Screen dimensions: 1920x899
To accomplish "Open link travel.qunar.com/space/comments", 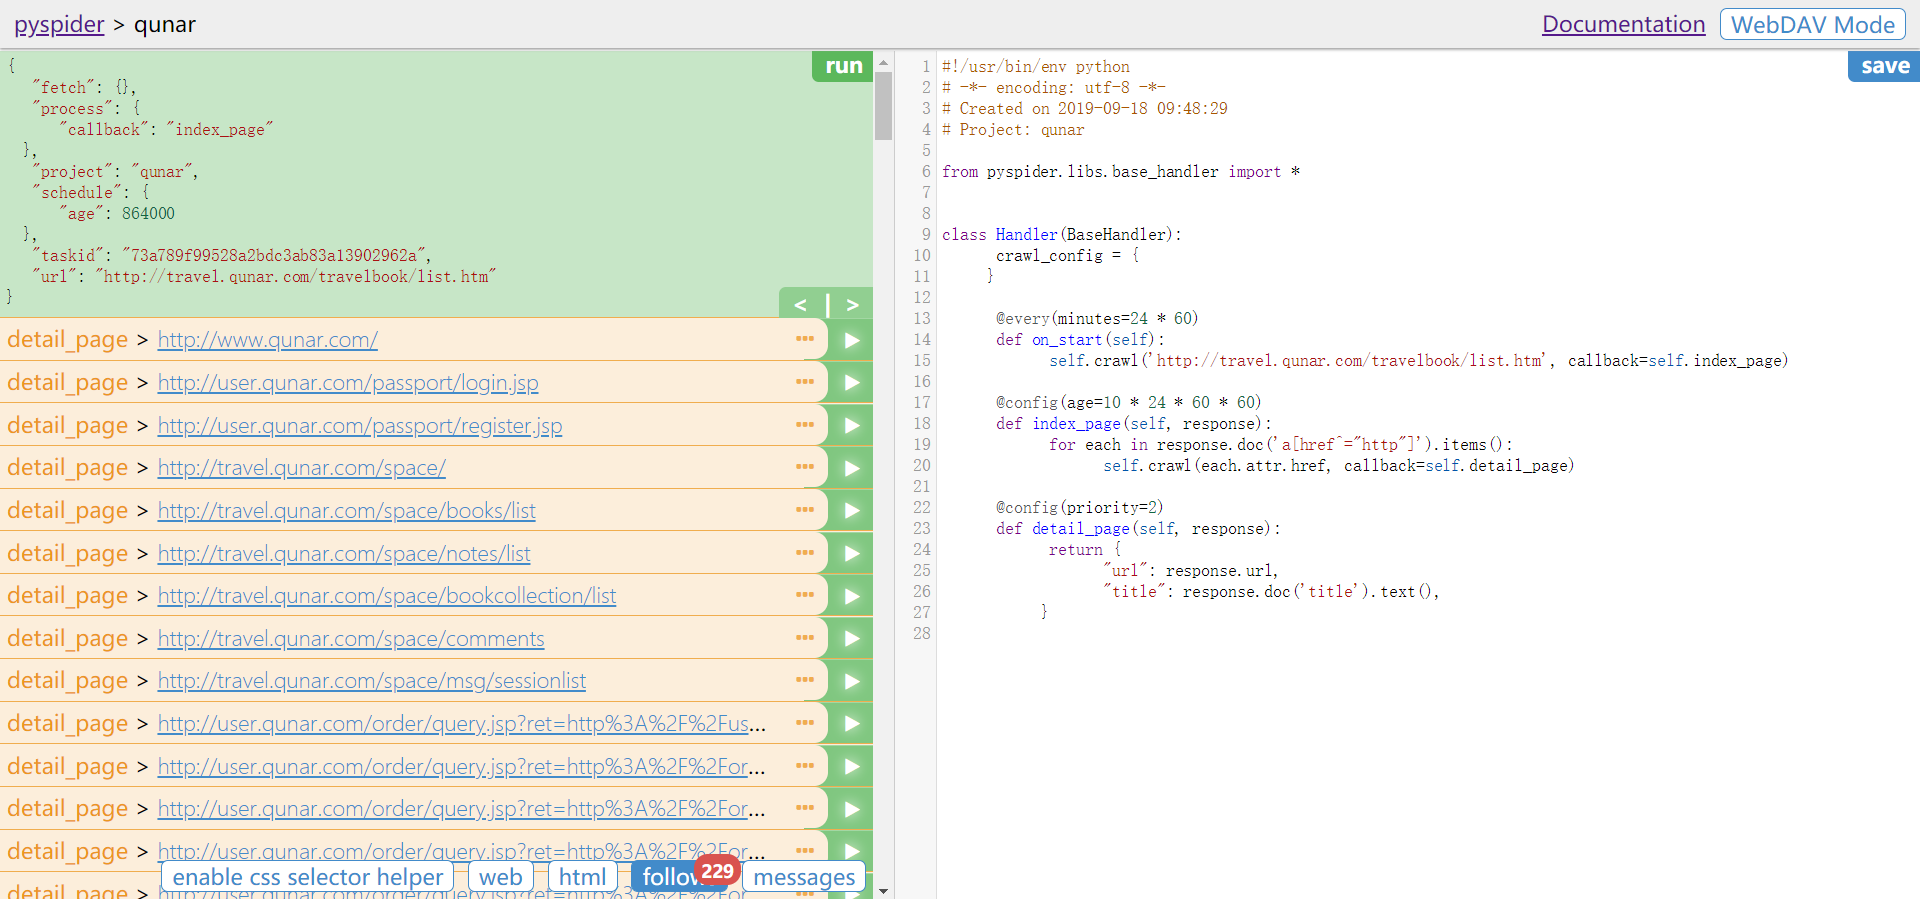I will click(x=351, y=639).
